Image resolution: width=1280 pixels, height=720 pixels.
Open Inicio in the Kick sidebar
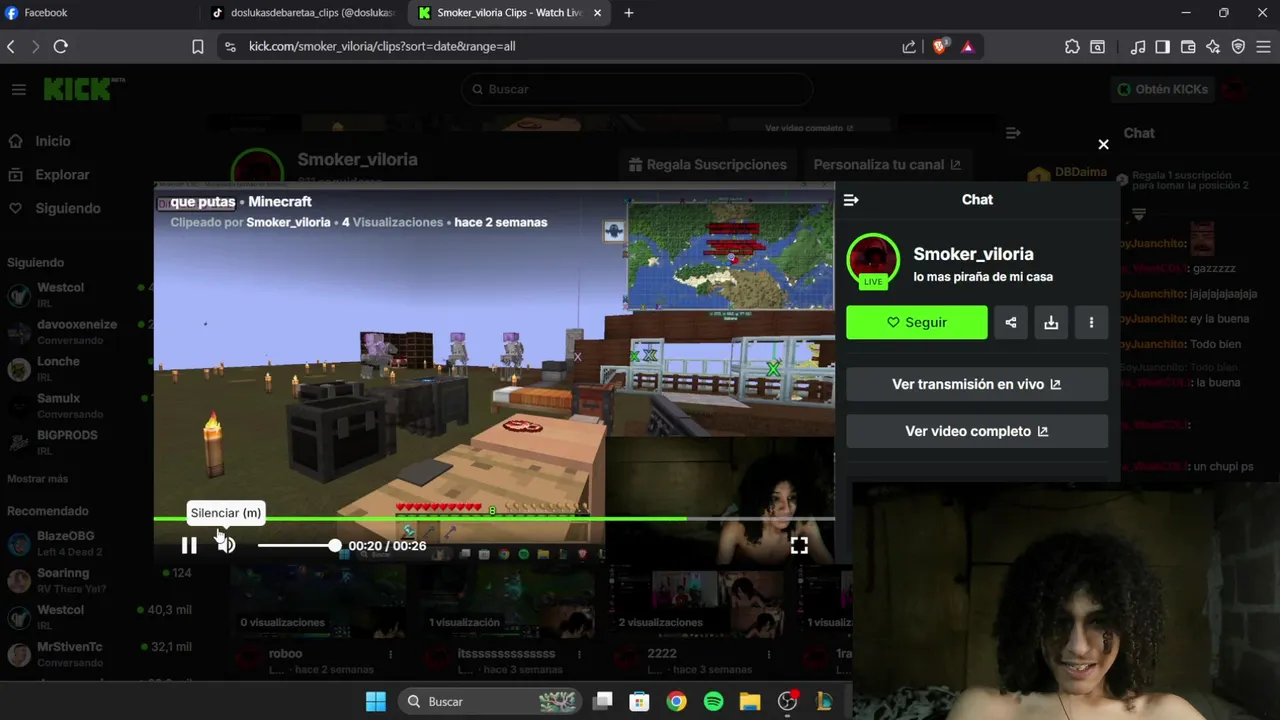[52, 141]
